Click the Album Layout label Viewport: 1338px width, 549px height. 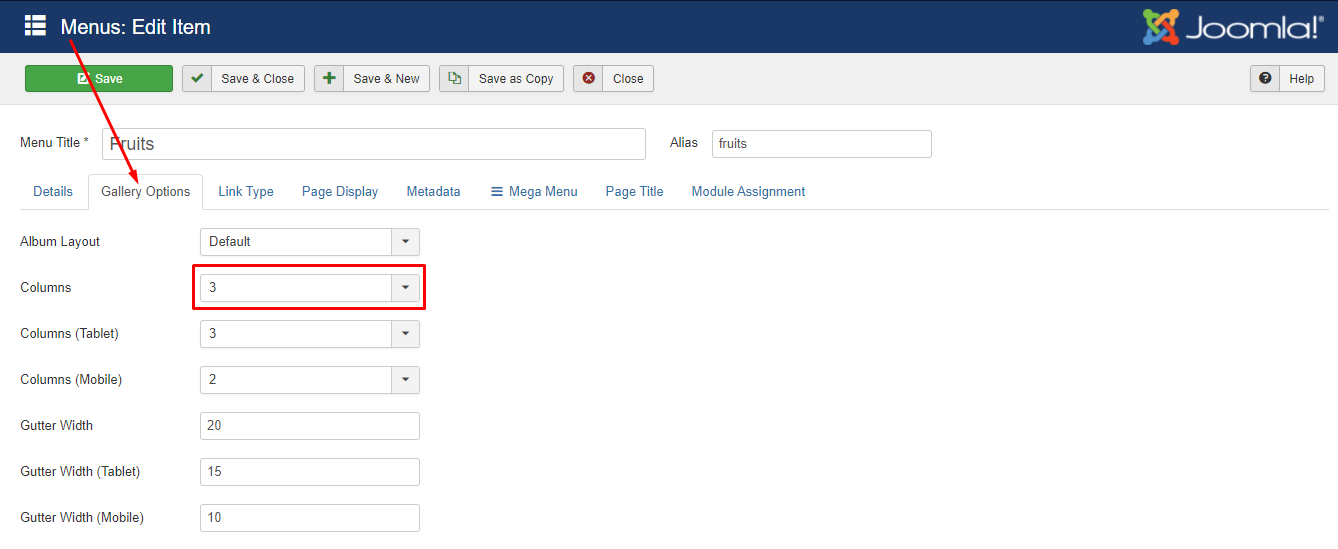point(60,242)
